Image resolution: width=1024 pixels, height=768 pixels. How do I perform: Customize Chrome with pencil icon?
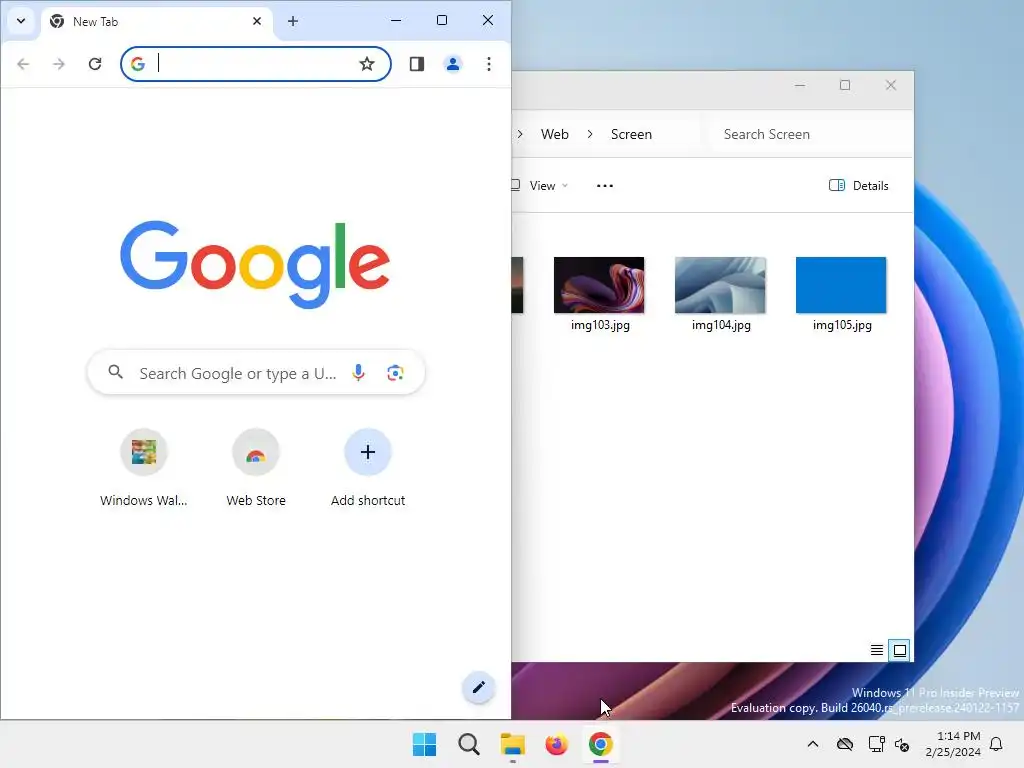click(479, 687)
